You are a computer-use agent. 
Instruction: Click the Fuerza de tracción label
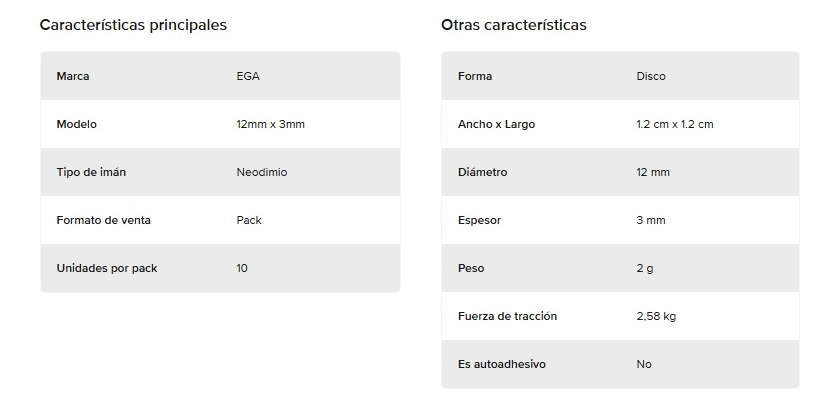coord(508,317)
